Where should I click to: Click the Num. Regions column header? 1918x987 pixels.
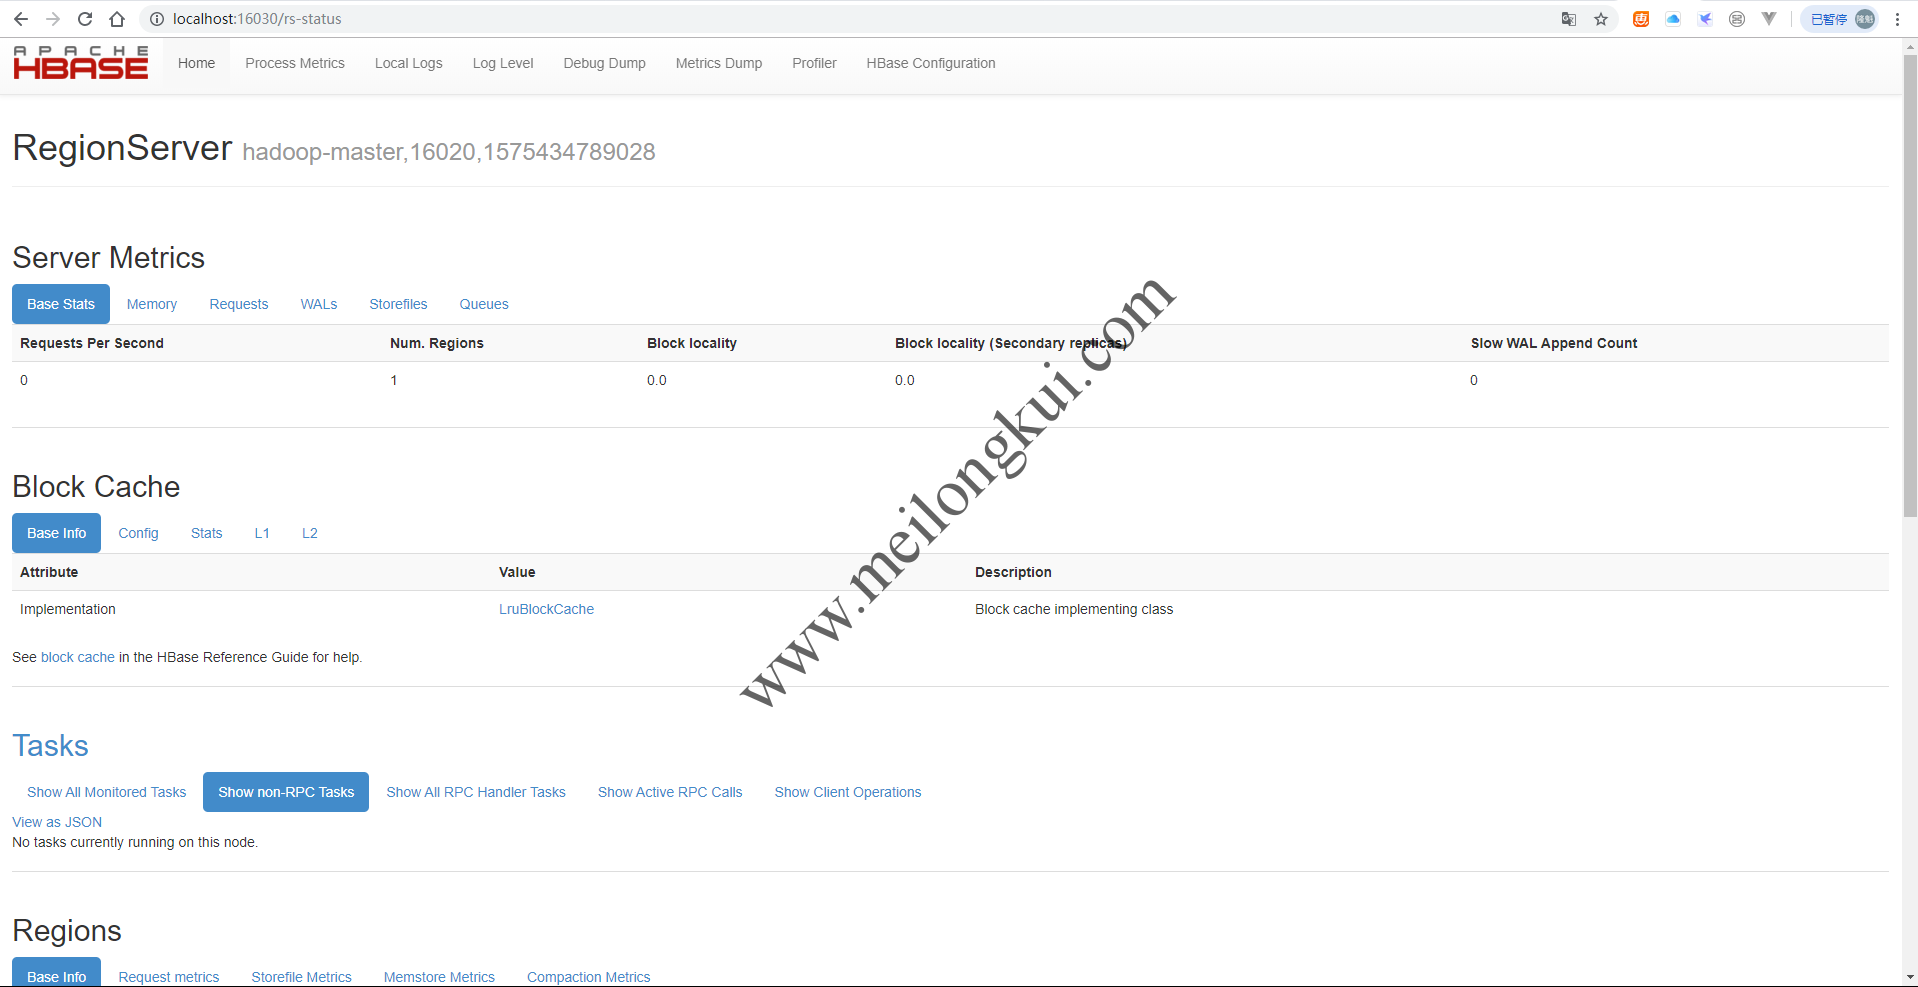point(437,343)
